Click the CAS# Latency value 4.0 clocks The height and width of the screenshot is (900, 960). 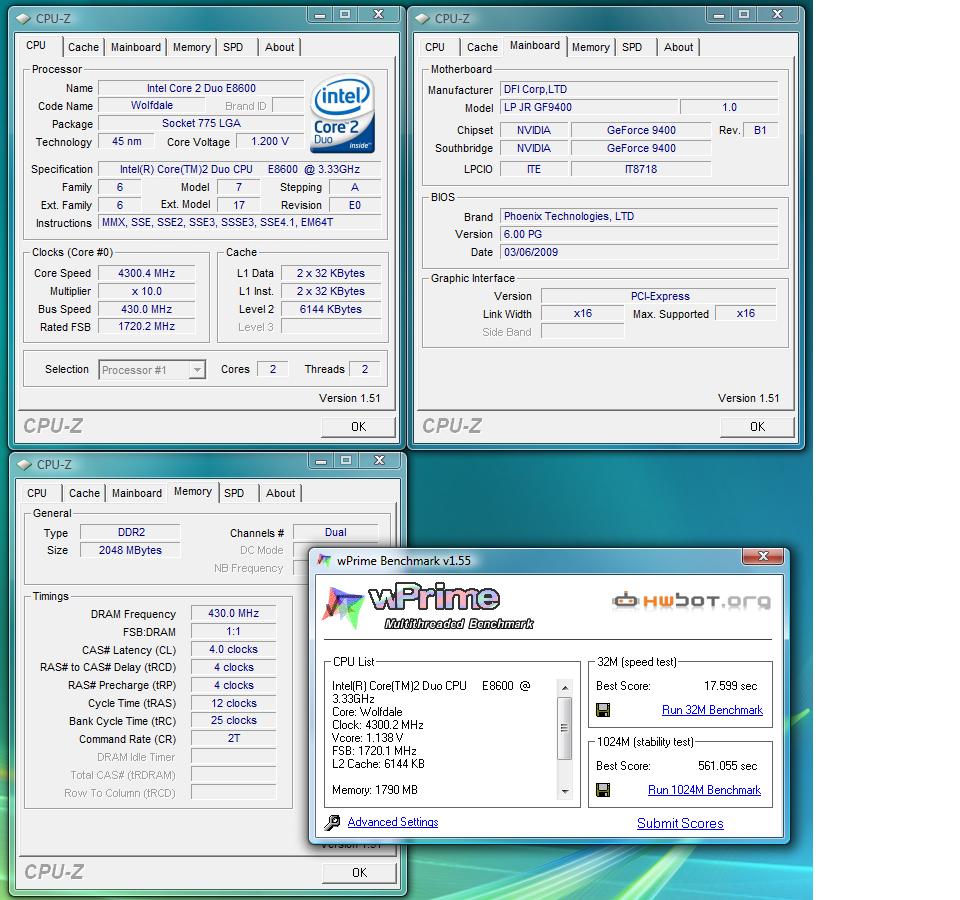[x=233, y=650]
